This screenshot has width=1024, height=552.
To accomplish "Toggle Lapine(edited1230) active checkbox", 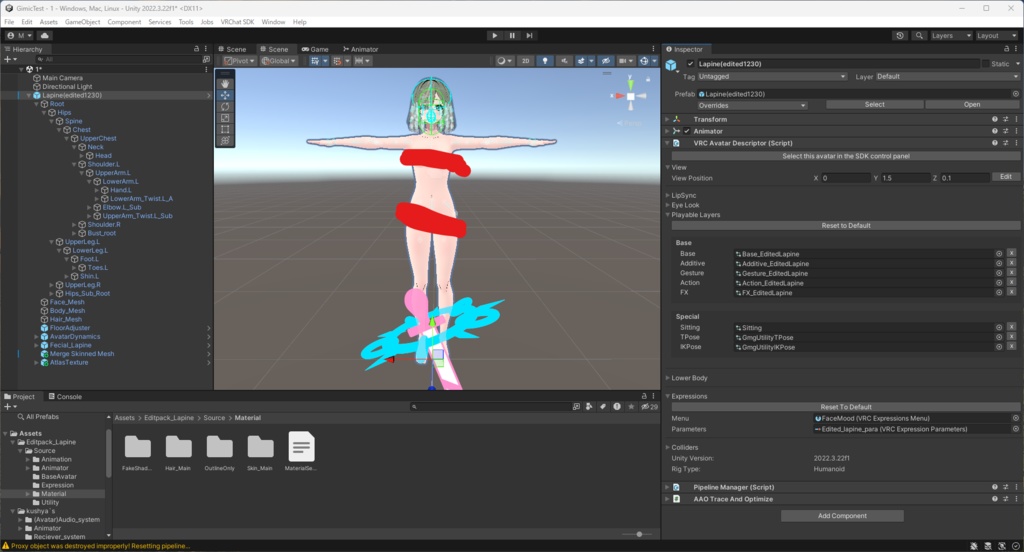I will click(x=690, y=63).
